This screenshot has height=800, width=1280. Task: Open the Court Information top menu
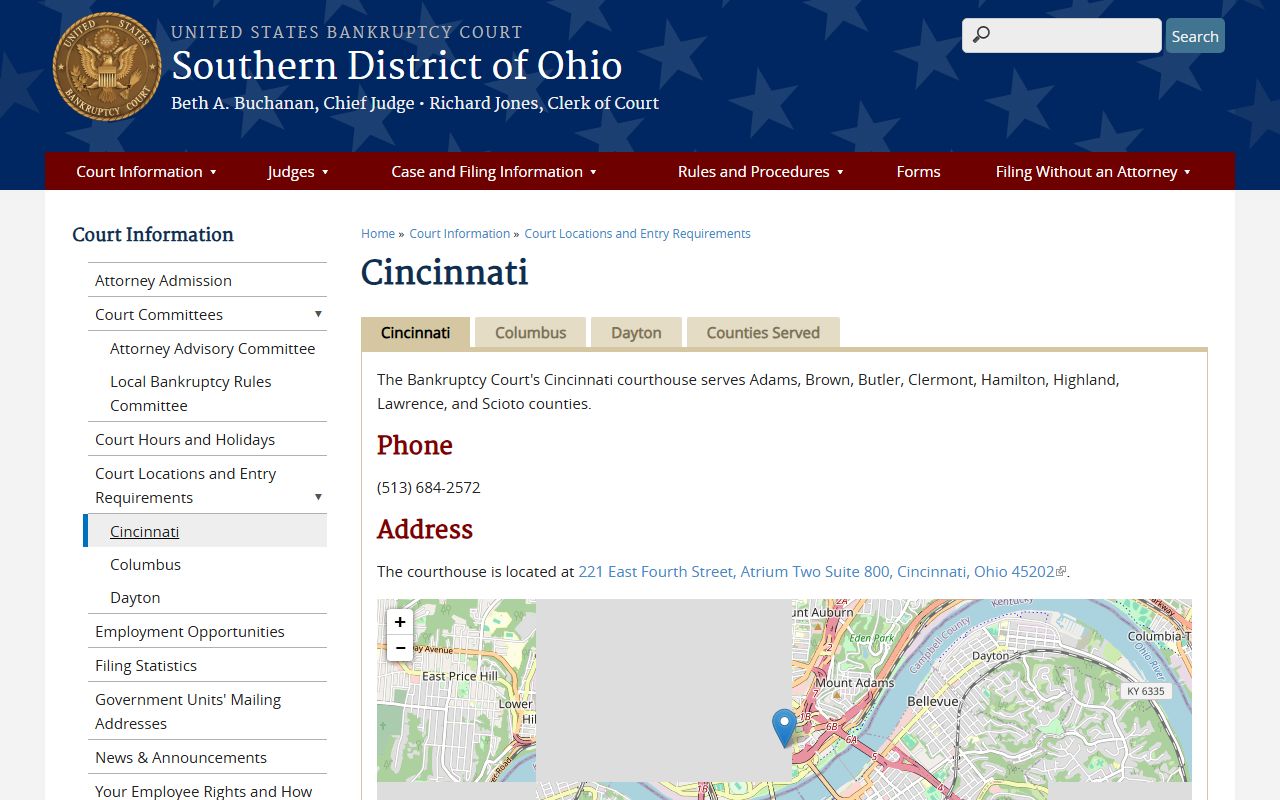pyautogui.click(x=146, y=171)
